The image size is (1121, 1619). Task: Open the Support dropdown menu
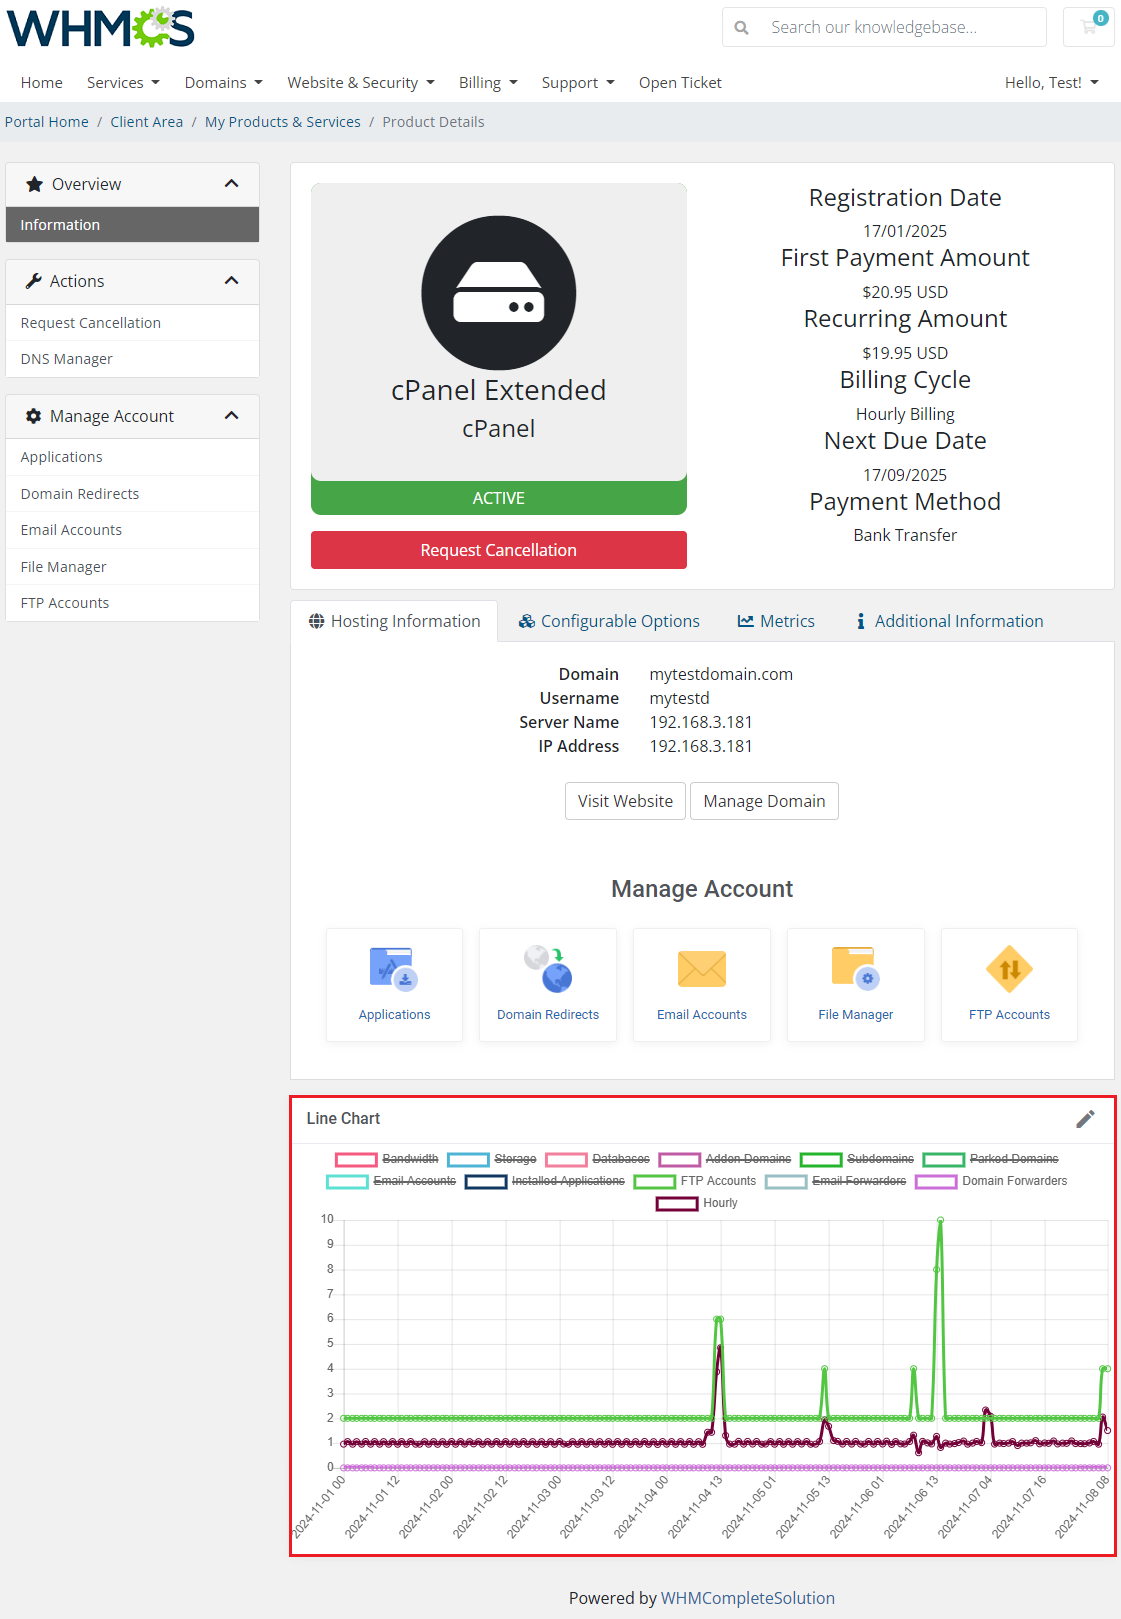point(578,83)
